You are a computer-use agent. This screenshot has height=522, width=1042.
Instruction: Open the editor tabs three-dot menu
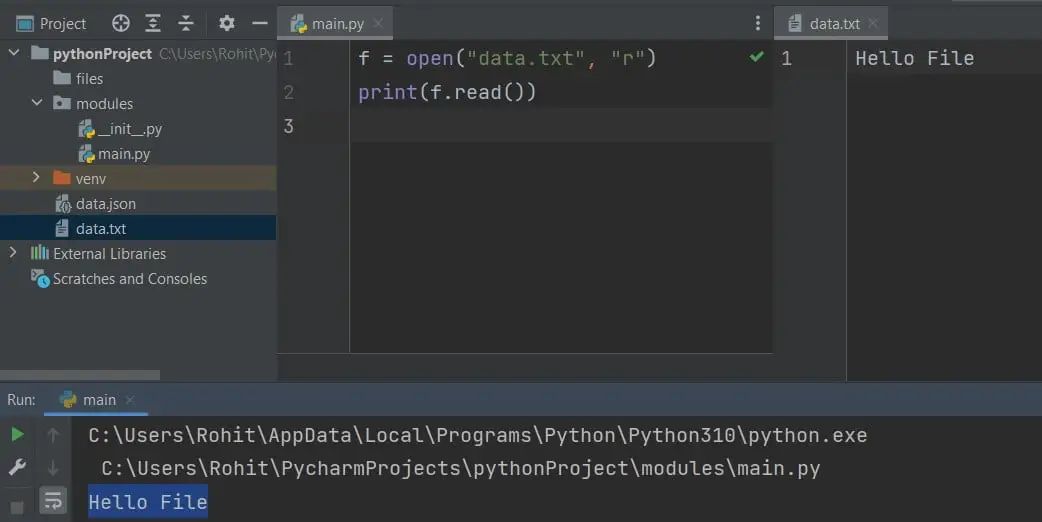758,23
